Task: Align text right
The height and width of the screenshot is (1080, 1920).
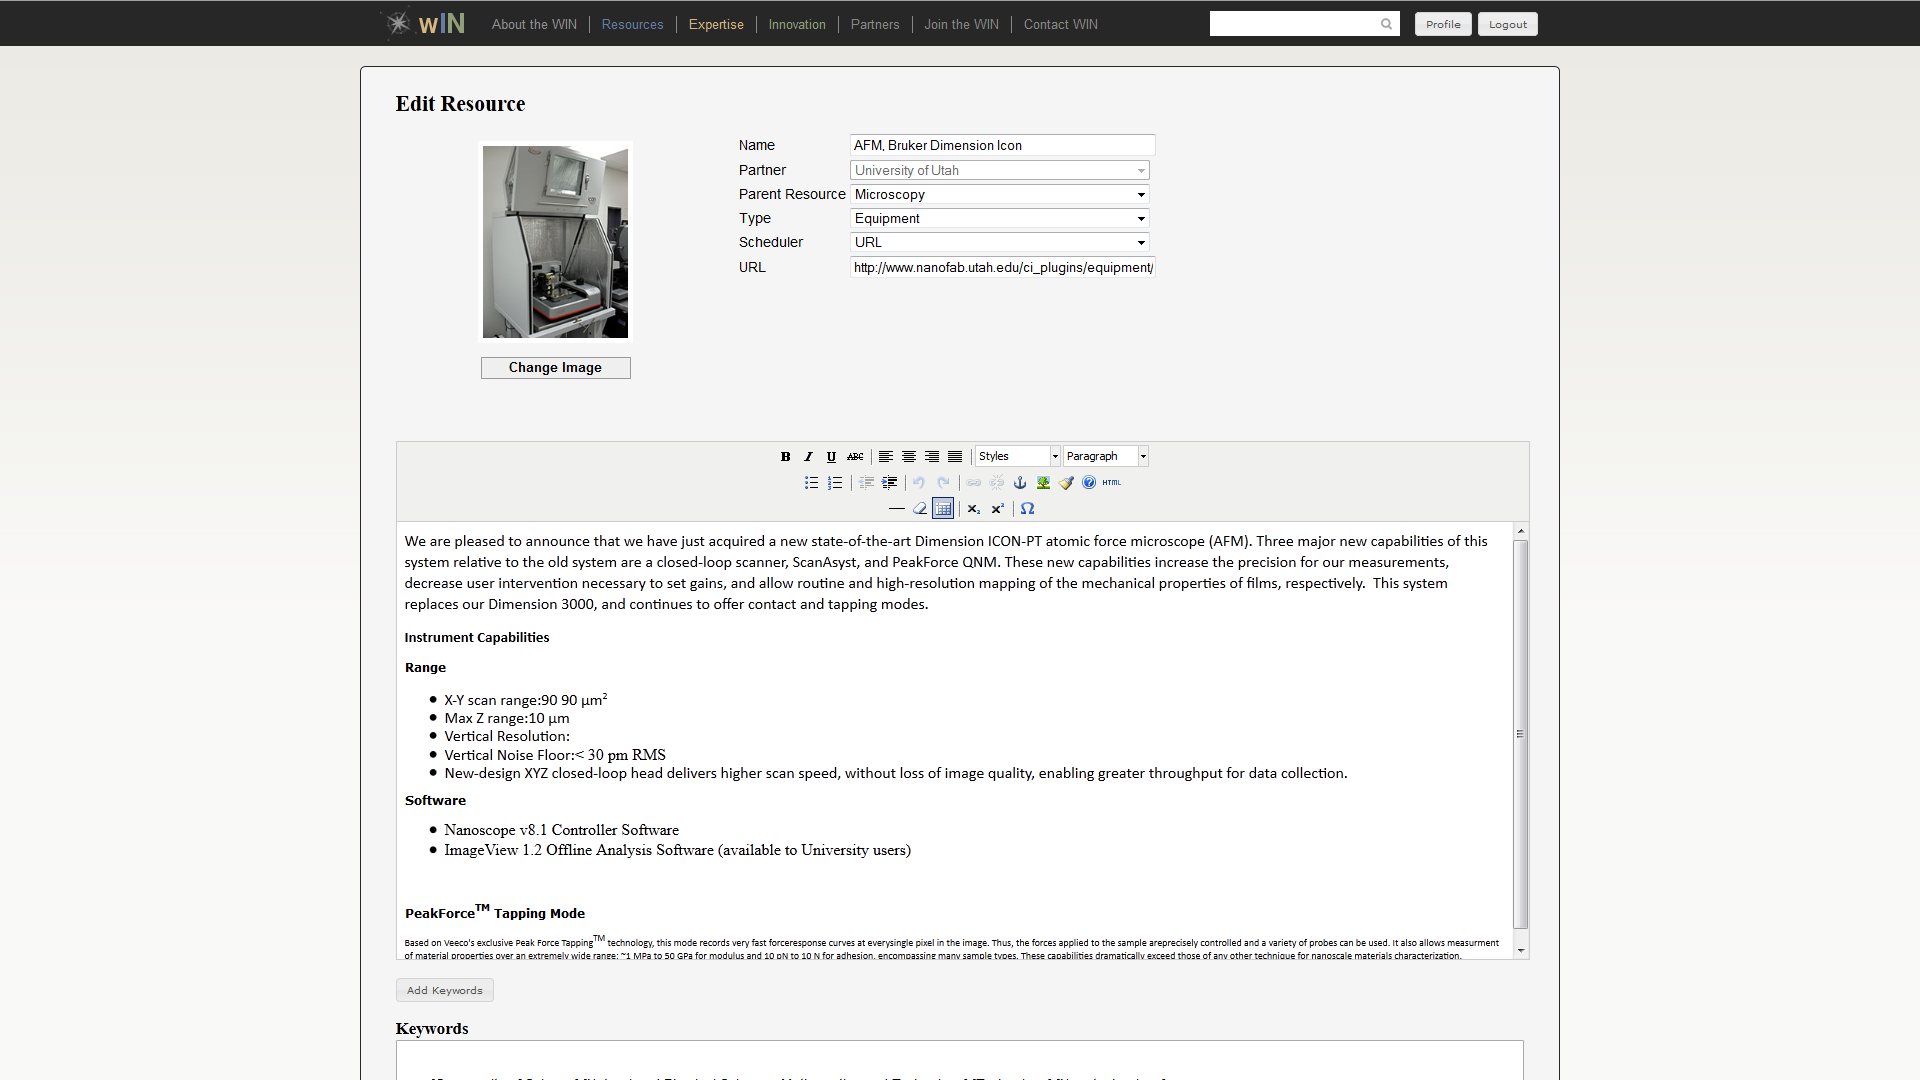Action: coord(932,457)
